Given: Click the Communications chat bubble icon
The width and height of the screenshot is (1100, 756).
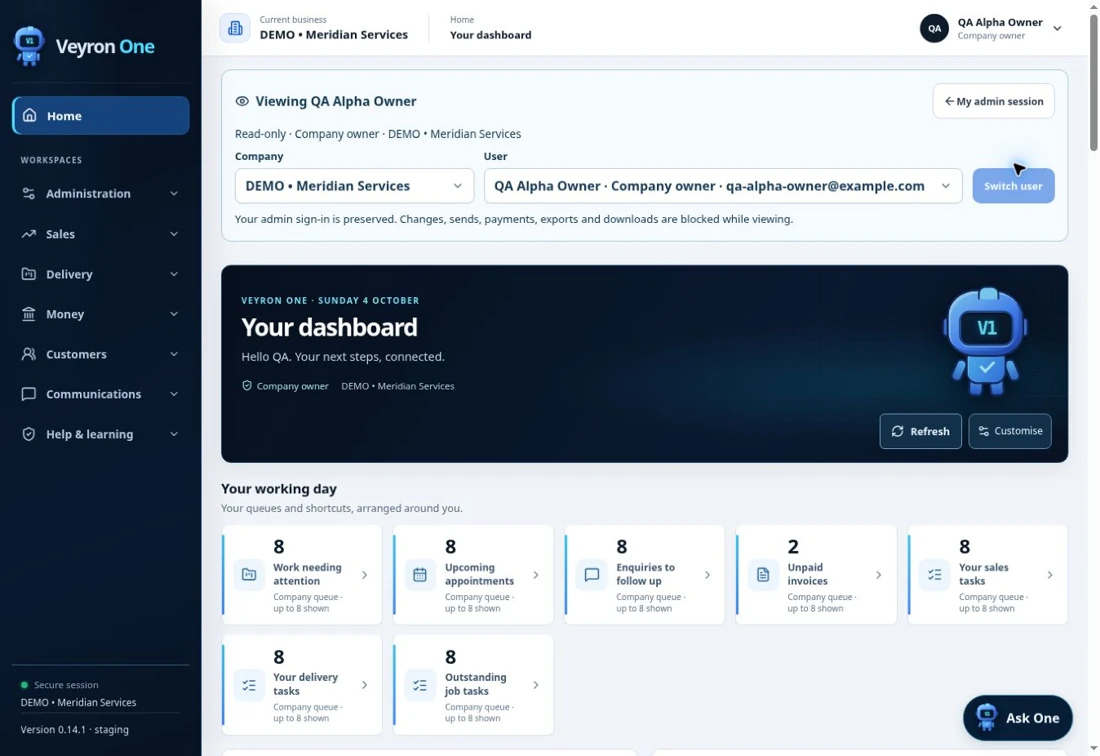Looking at the screenshot, I should [x=28, y=394].
